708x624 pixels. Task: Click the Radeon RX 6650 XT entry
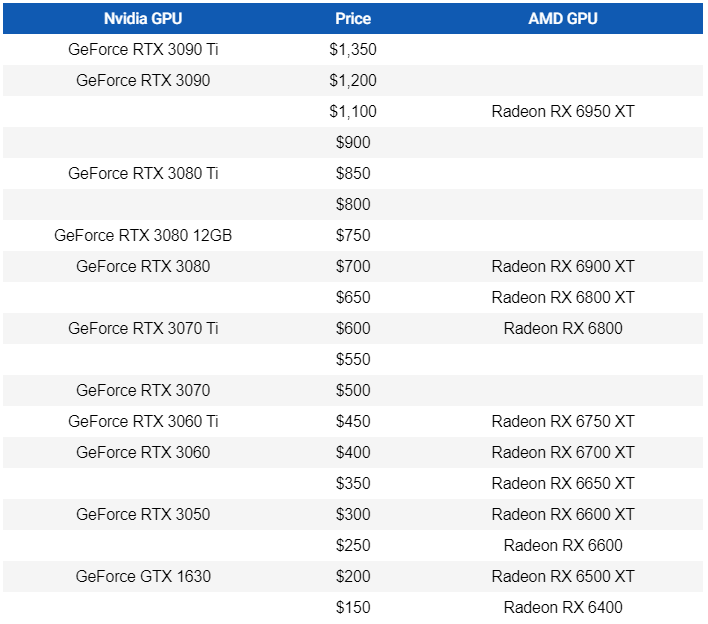click(x=563, y=483)
